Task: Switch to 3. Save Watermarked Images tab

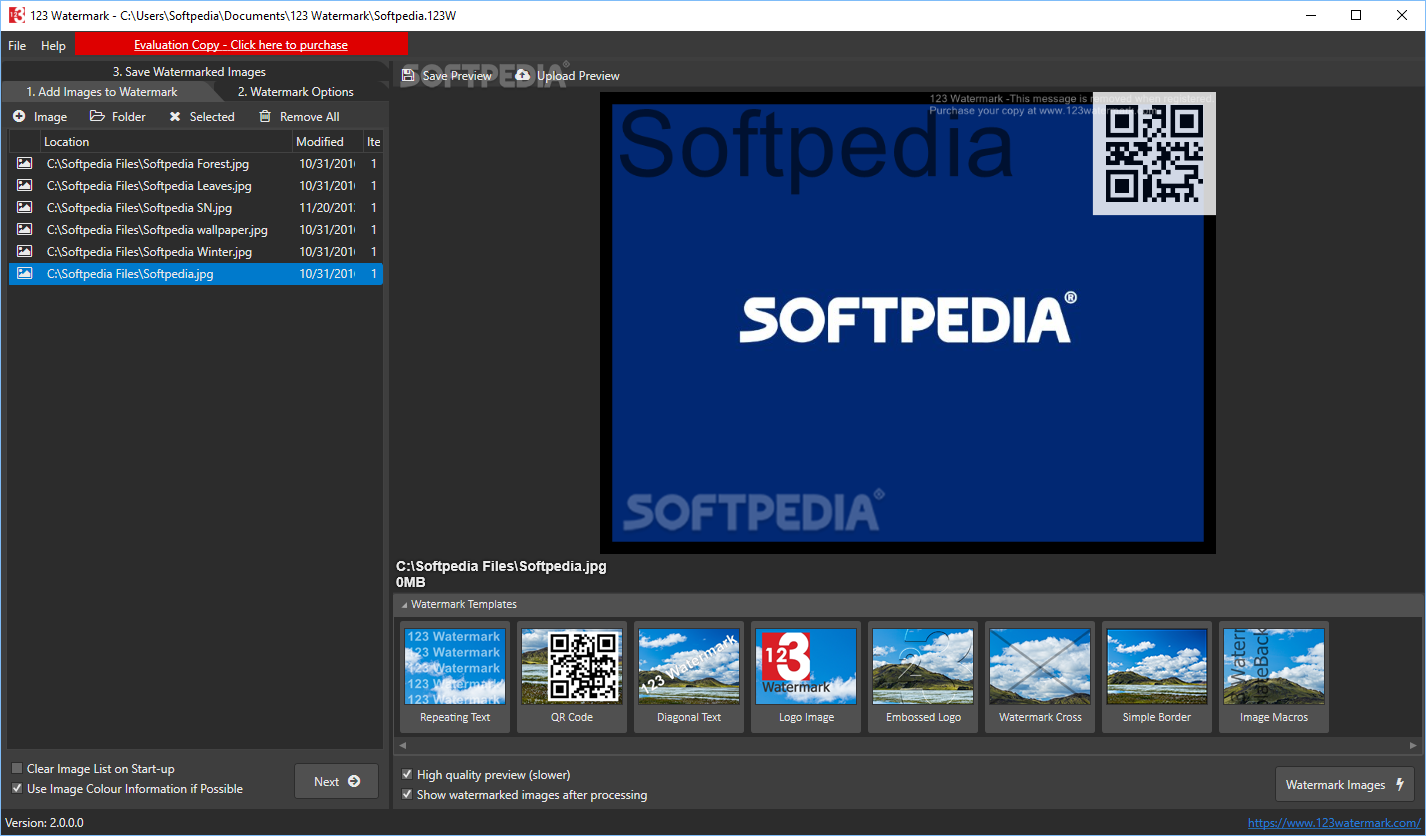Action: point(189,72)
